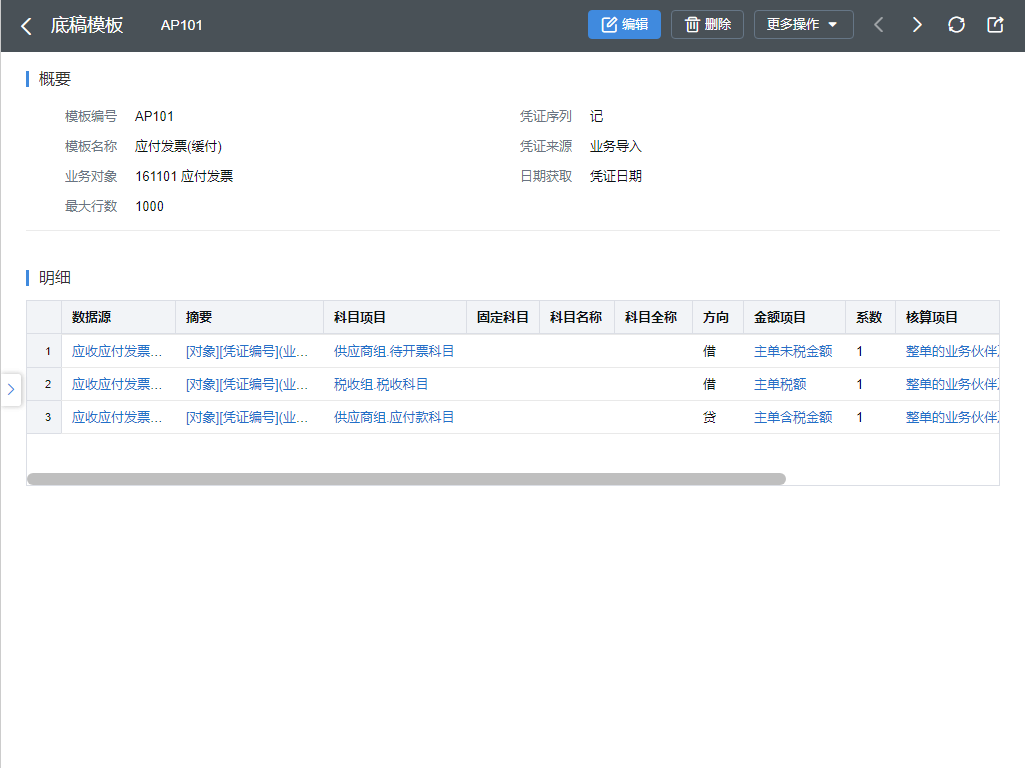The width and height of the screenshot is (1025, 768).
Task: Open row 2 整单的业务伙伴 link
Action: (x=952, y=384)
